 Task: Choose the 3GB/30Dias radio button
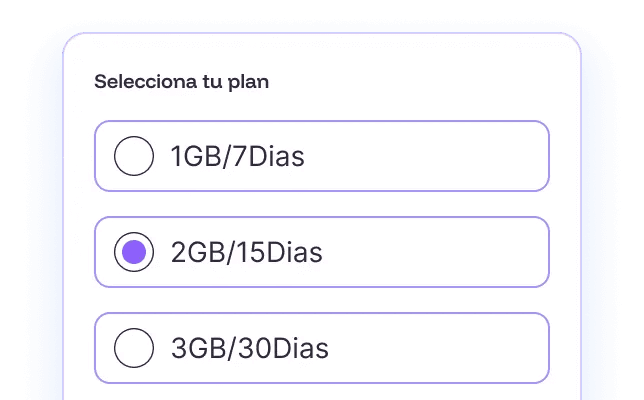[x=134, y=348]
